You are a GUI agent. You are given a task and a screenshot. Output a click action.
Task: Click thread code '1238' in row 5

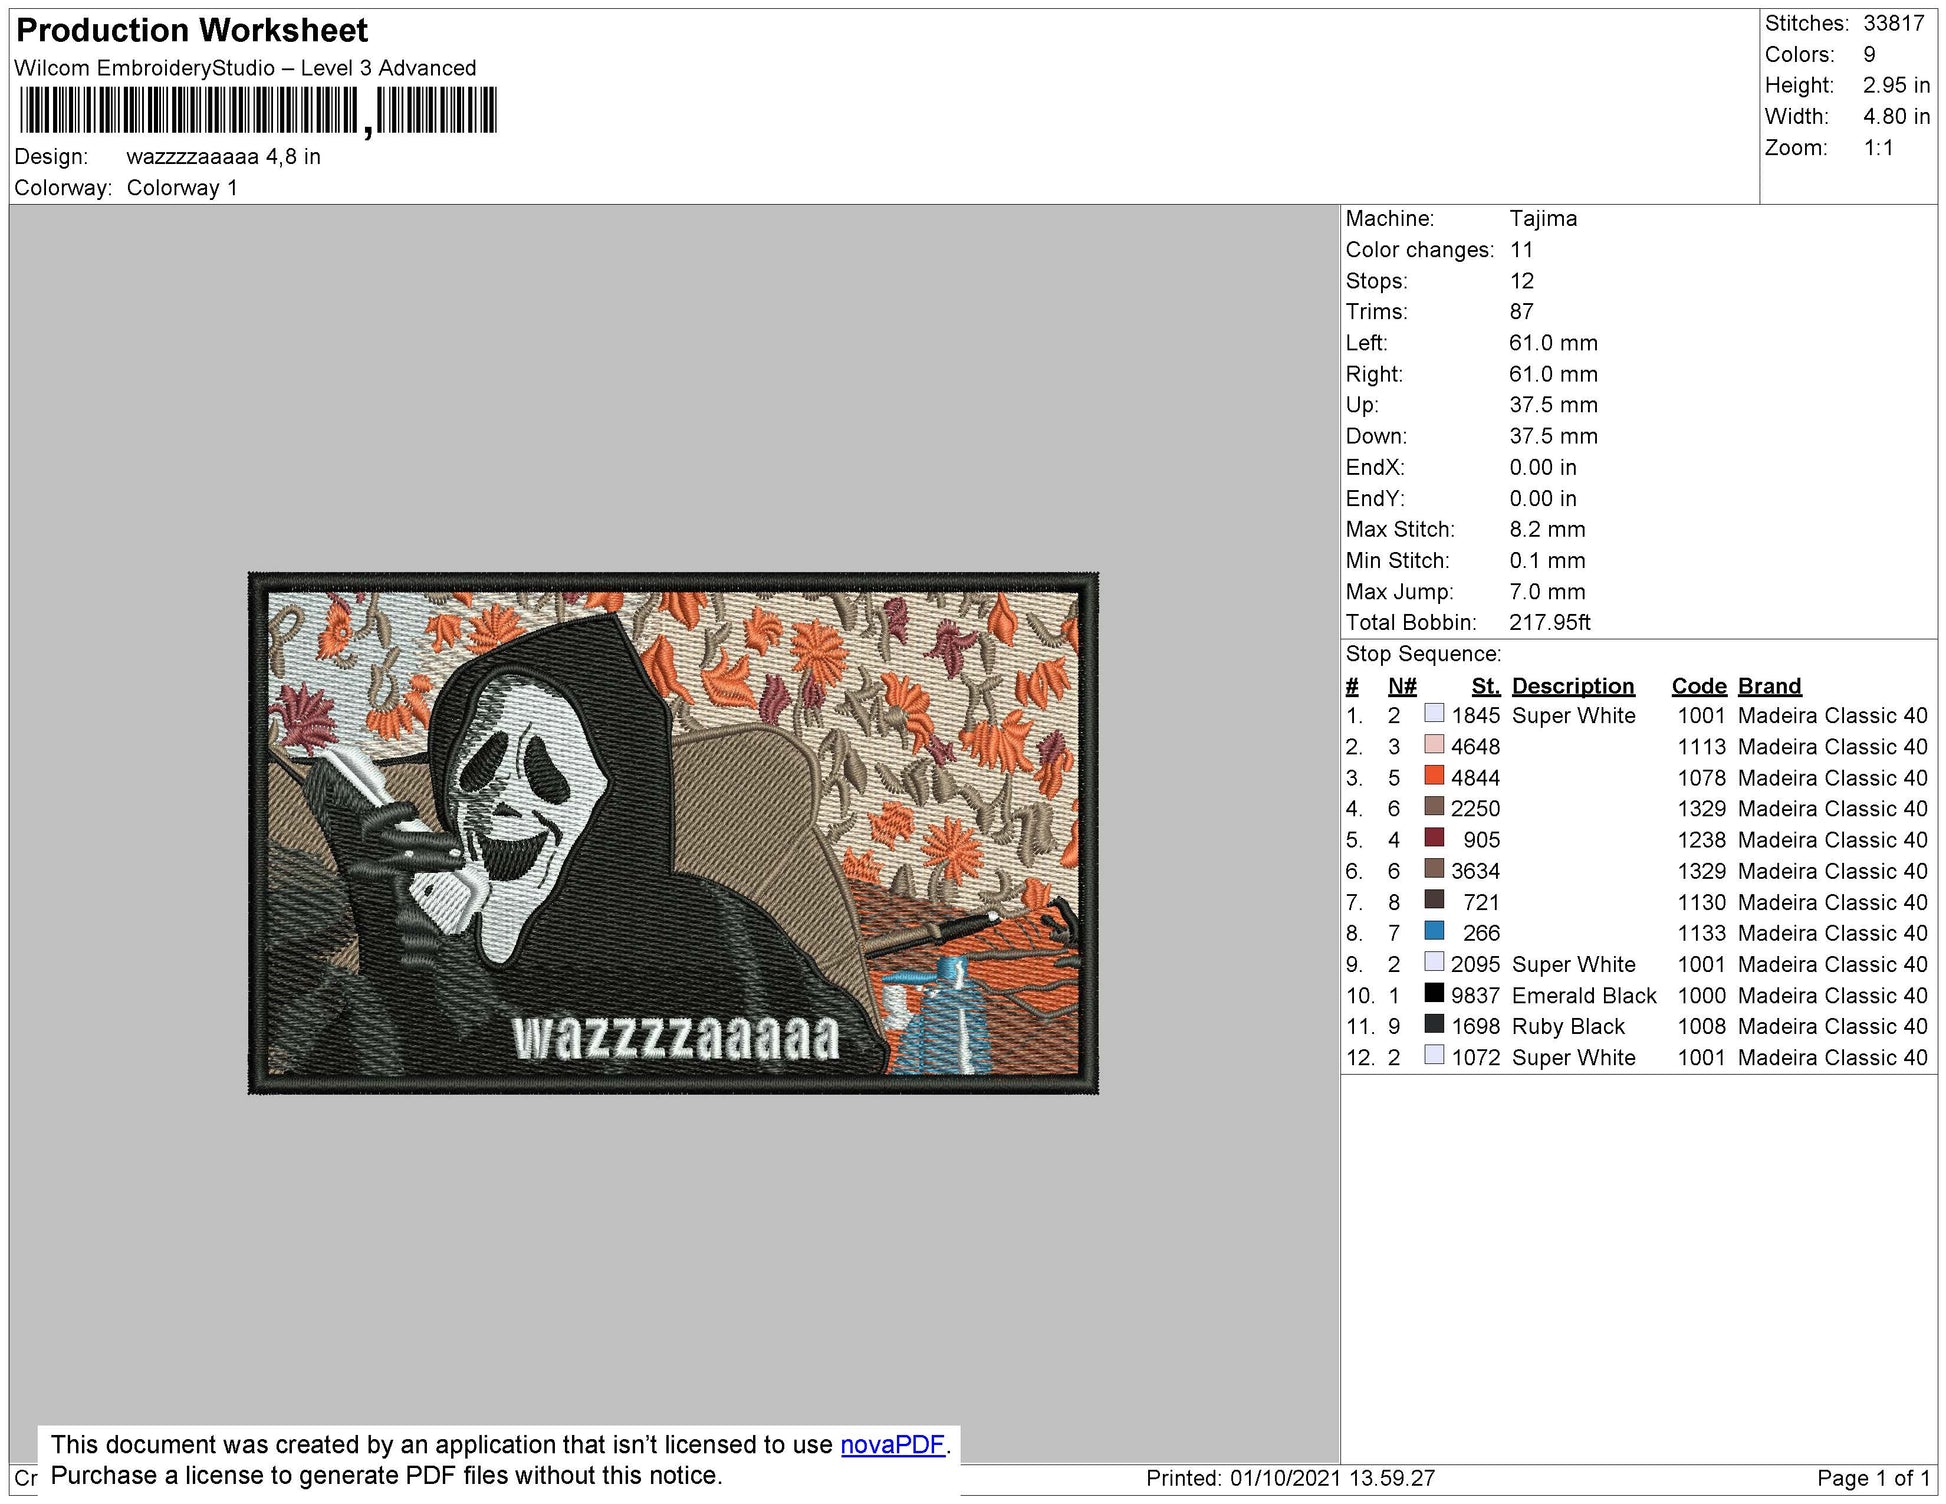click(1702, 840)
